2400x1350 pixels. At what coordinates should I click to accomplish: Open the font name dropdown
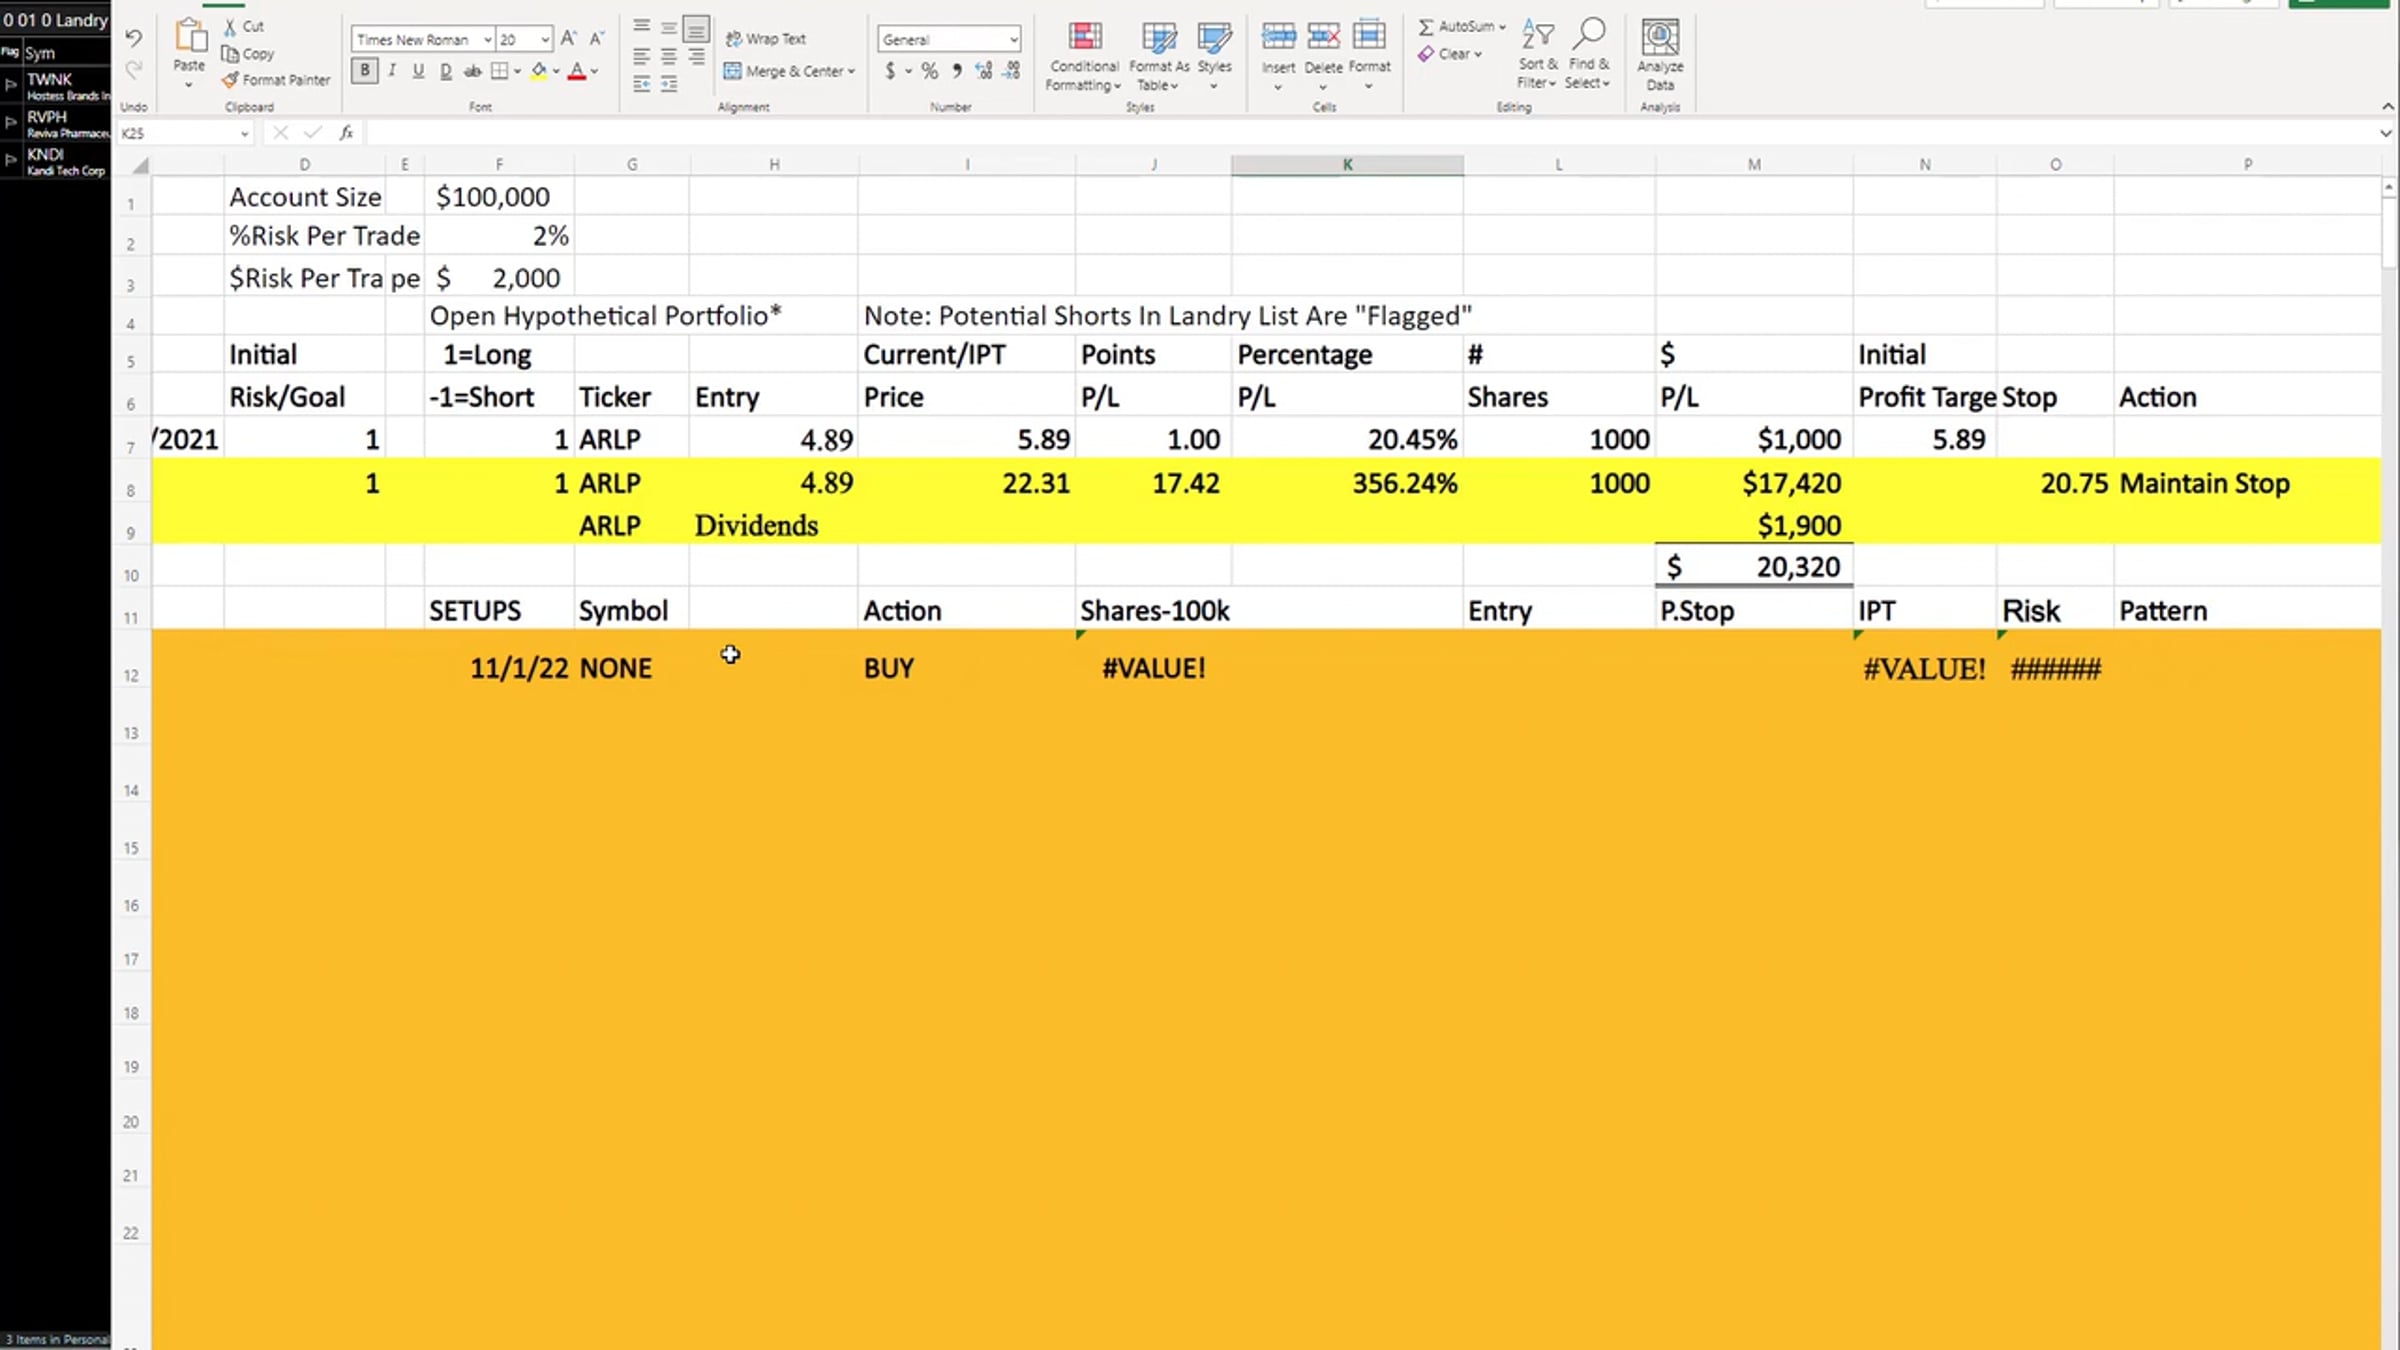pos(487,40)
